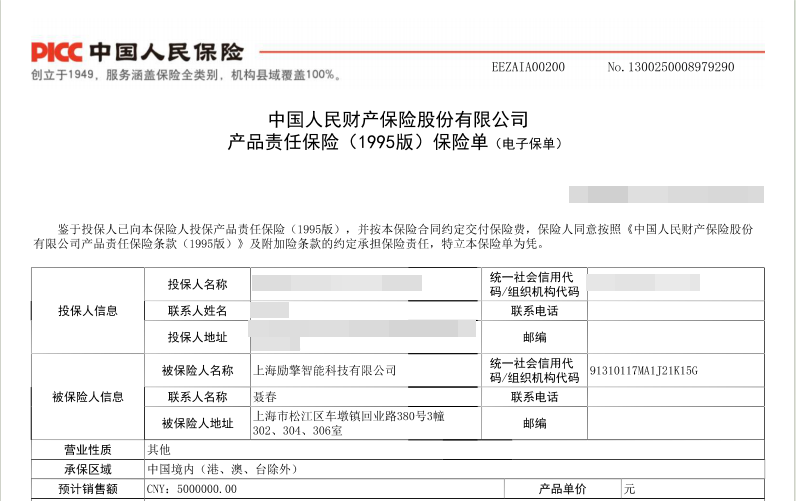The image size is (796, 501).
Task: Click the title 中国人民财产保险股份有限公司
Action: [x=398, y=120]
